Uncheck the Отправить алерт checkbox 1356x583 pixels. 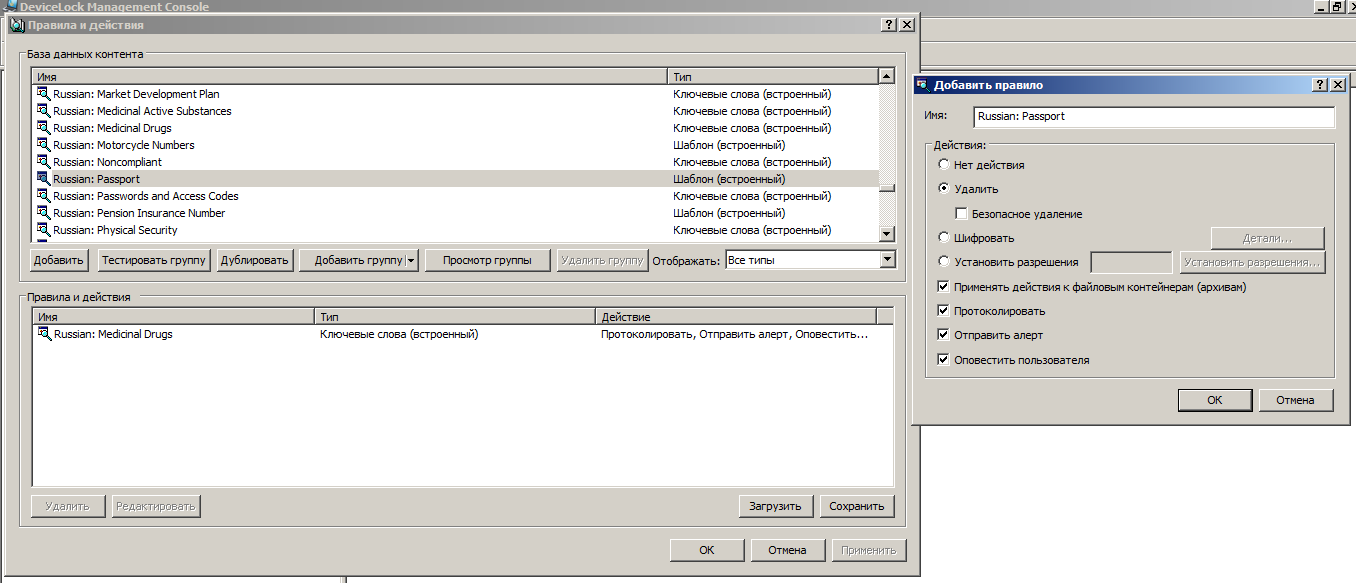pos(944,335)
